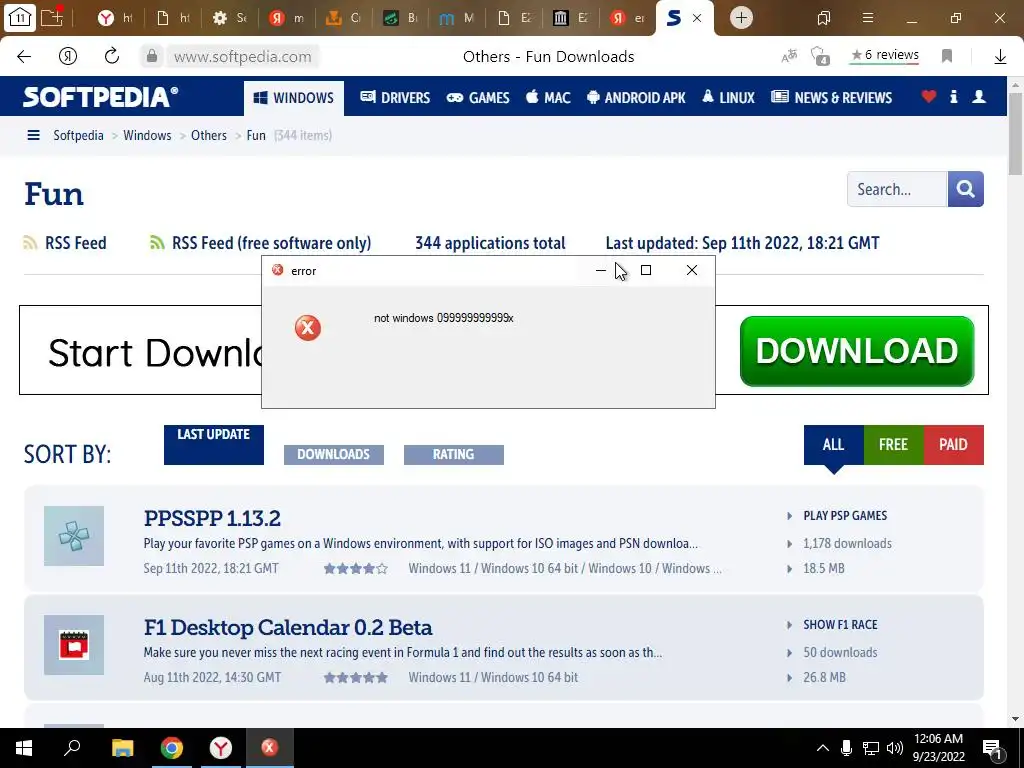1024x768 pixels.
Task: Click the Softpedia logo
Action: (100, 97)
